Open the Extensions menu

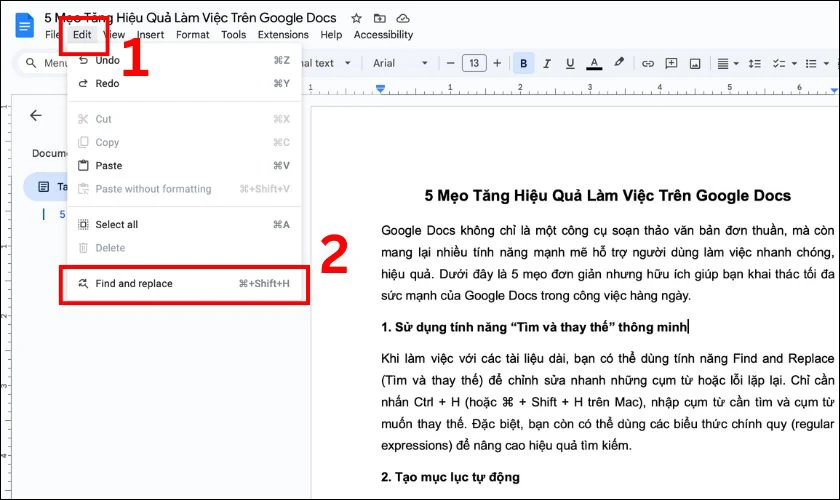click(x=283, y=35)
